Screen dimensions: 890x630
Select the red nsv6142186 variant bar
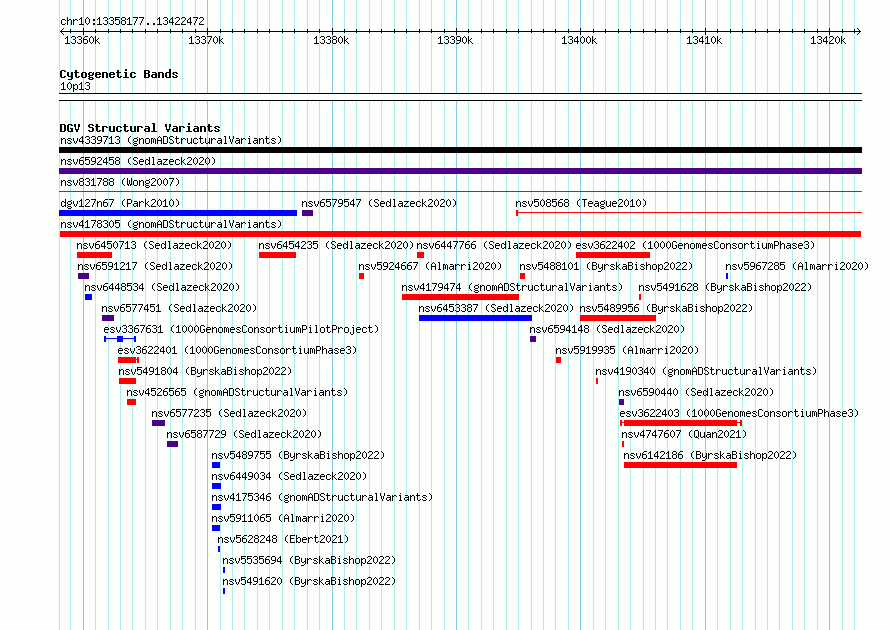pos(681,465)
